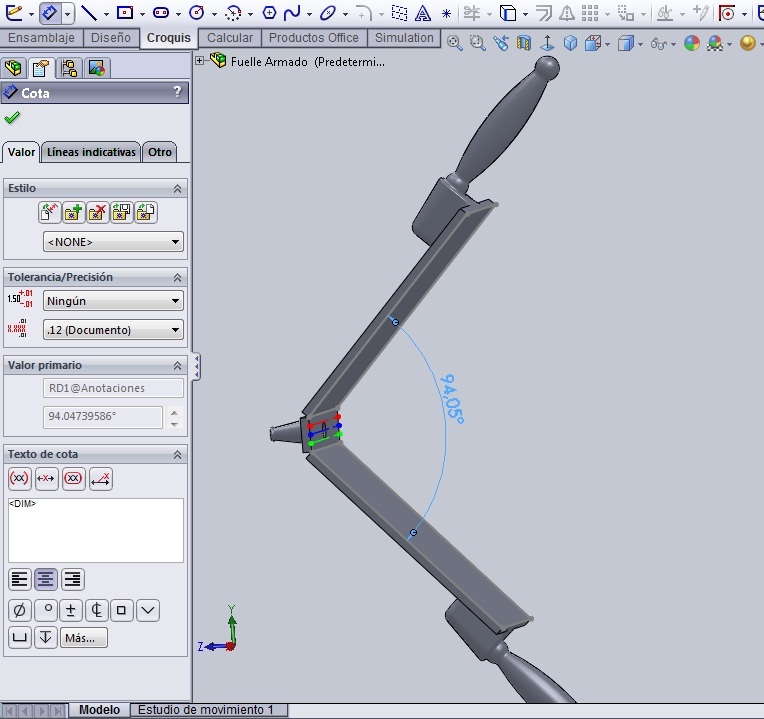Switch to the Productos Office tab
This screenshot has width=764, height=719.
[314, 38]
